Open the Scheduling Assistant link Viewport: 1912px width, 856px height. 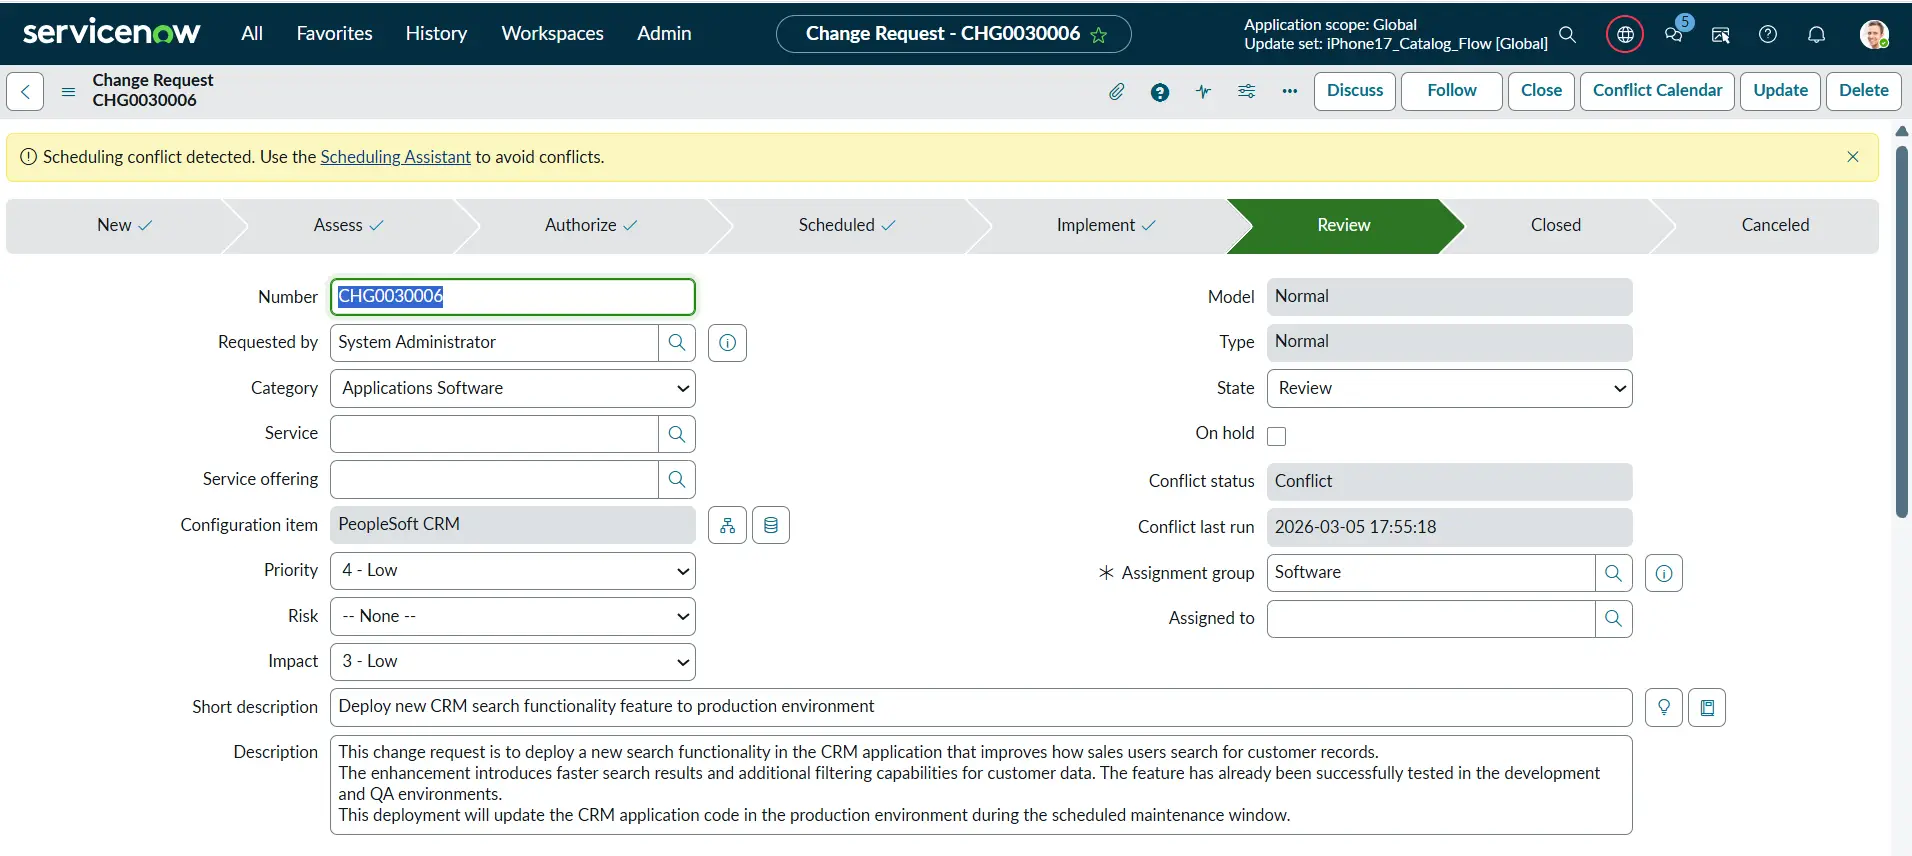pos(395,157)
